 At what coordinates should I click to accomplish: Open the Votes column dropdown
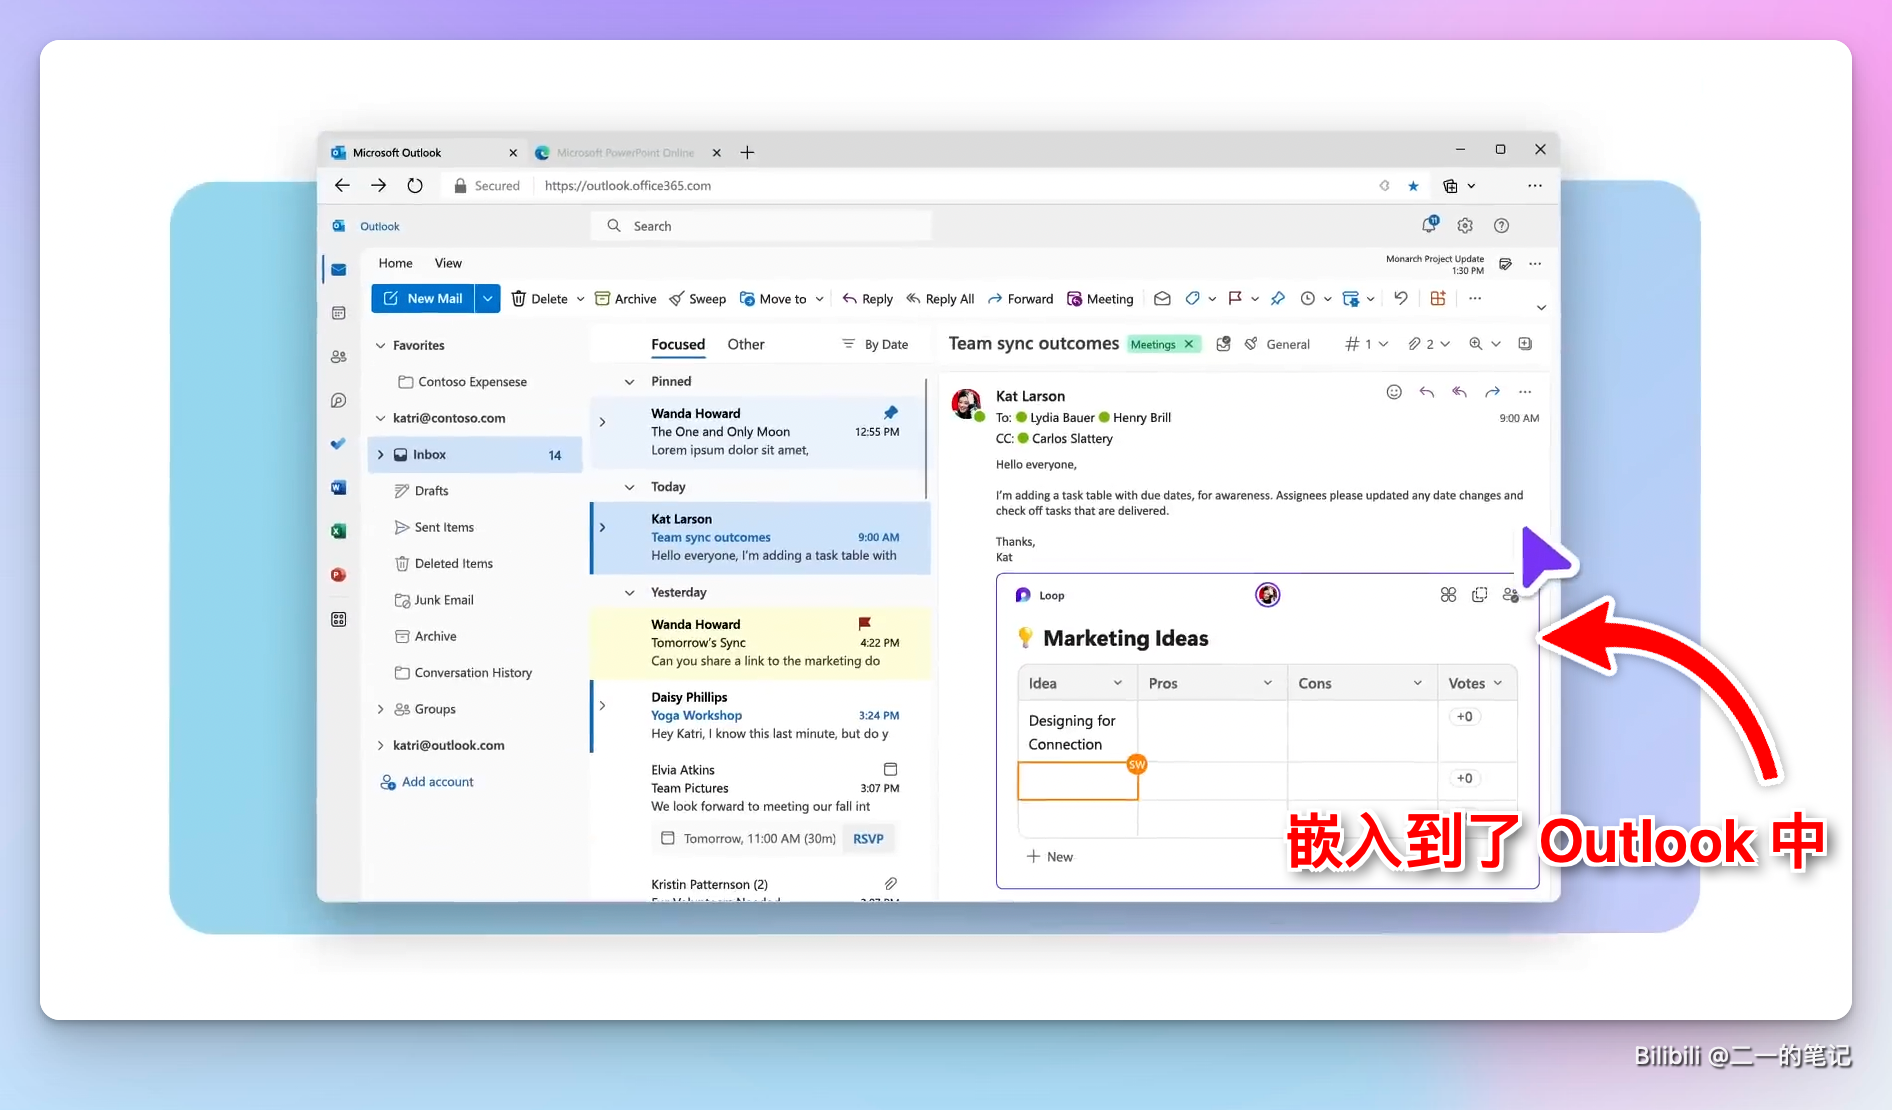point(1498,683)
